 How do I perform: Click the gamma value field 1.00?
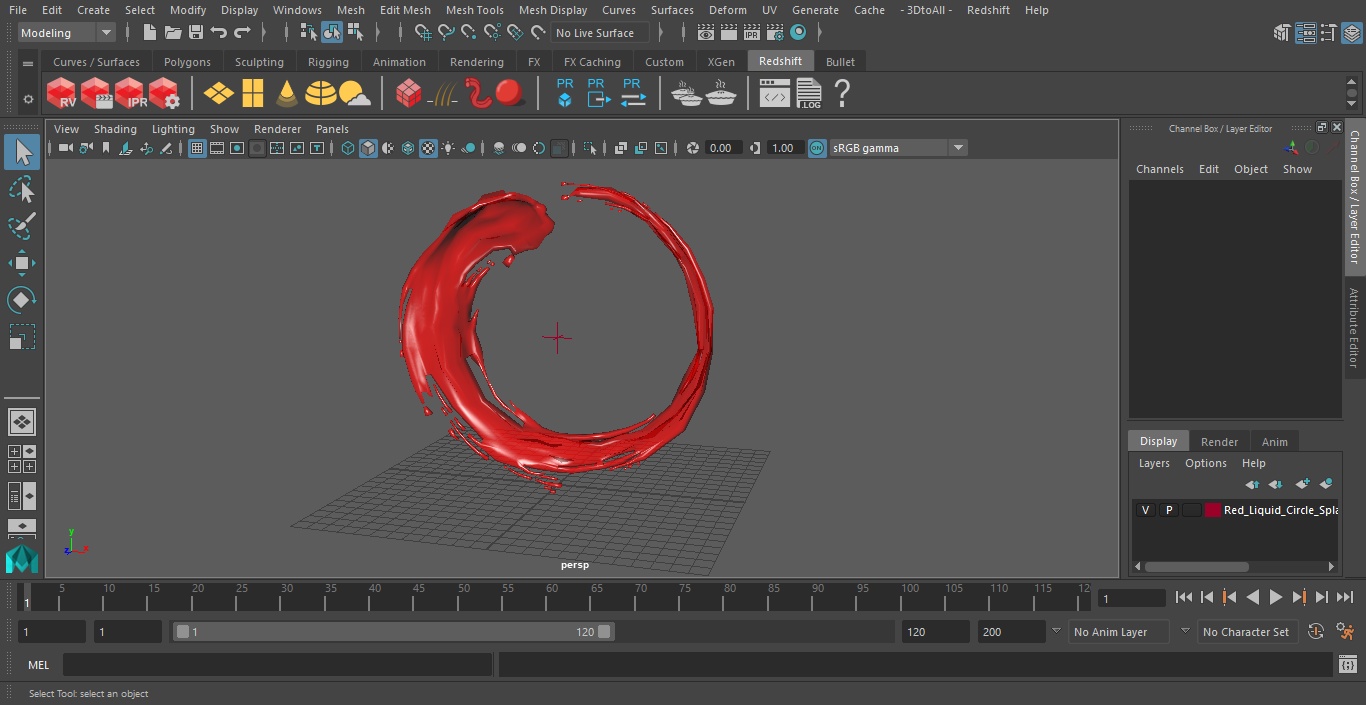783,148
